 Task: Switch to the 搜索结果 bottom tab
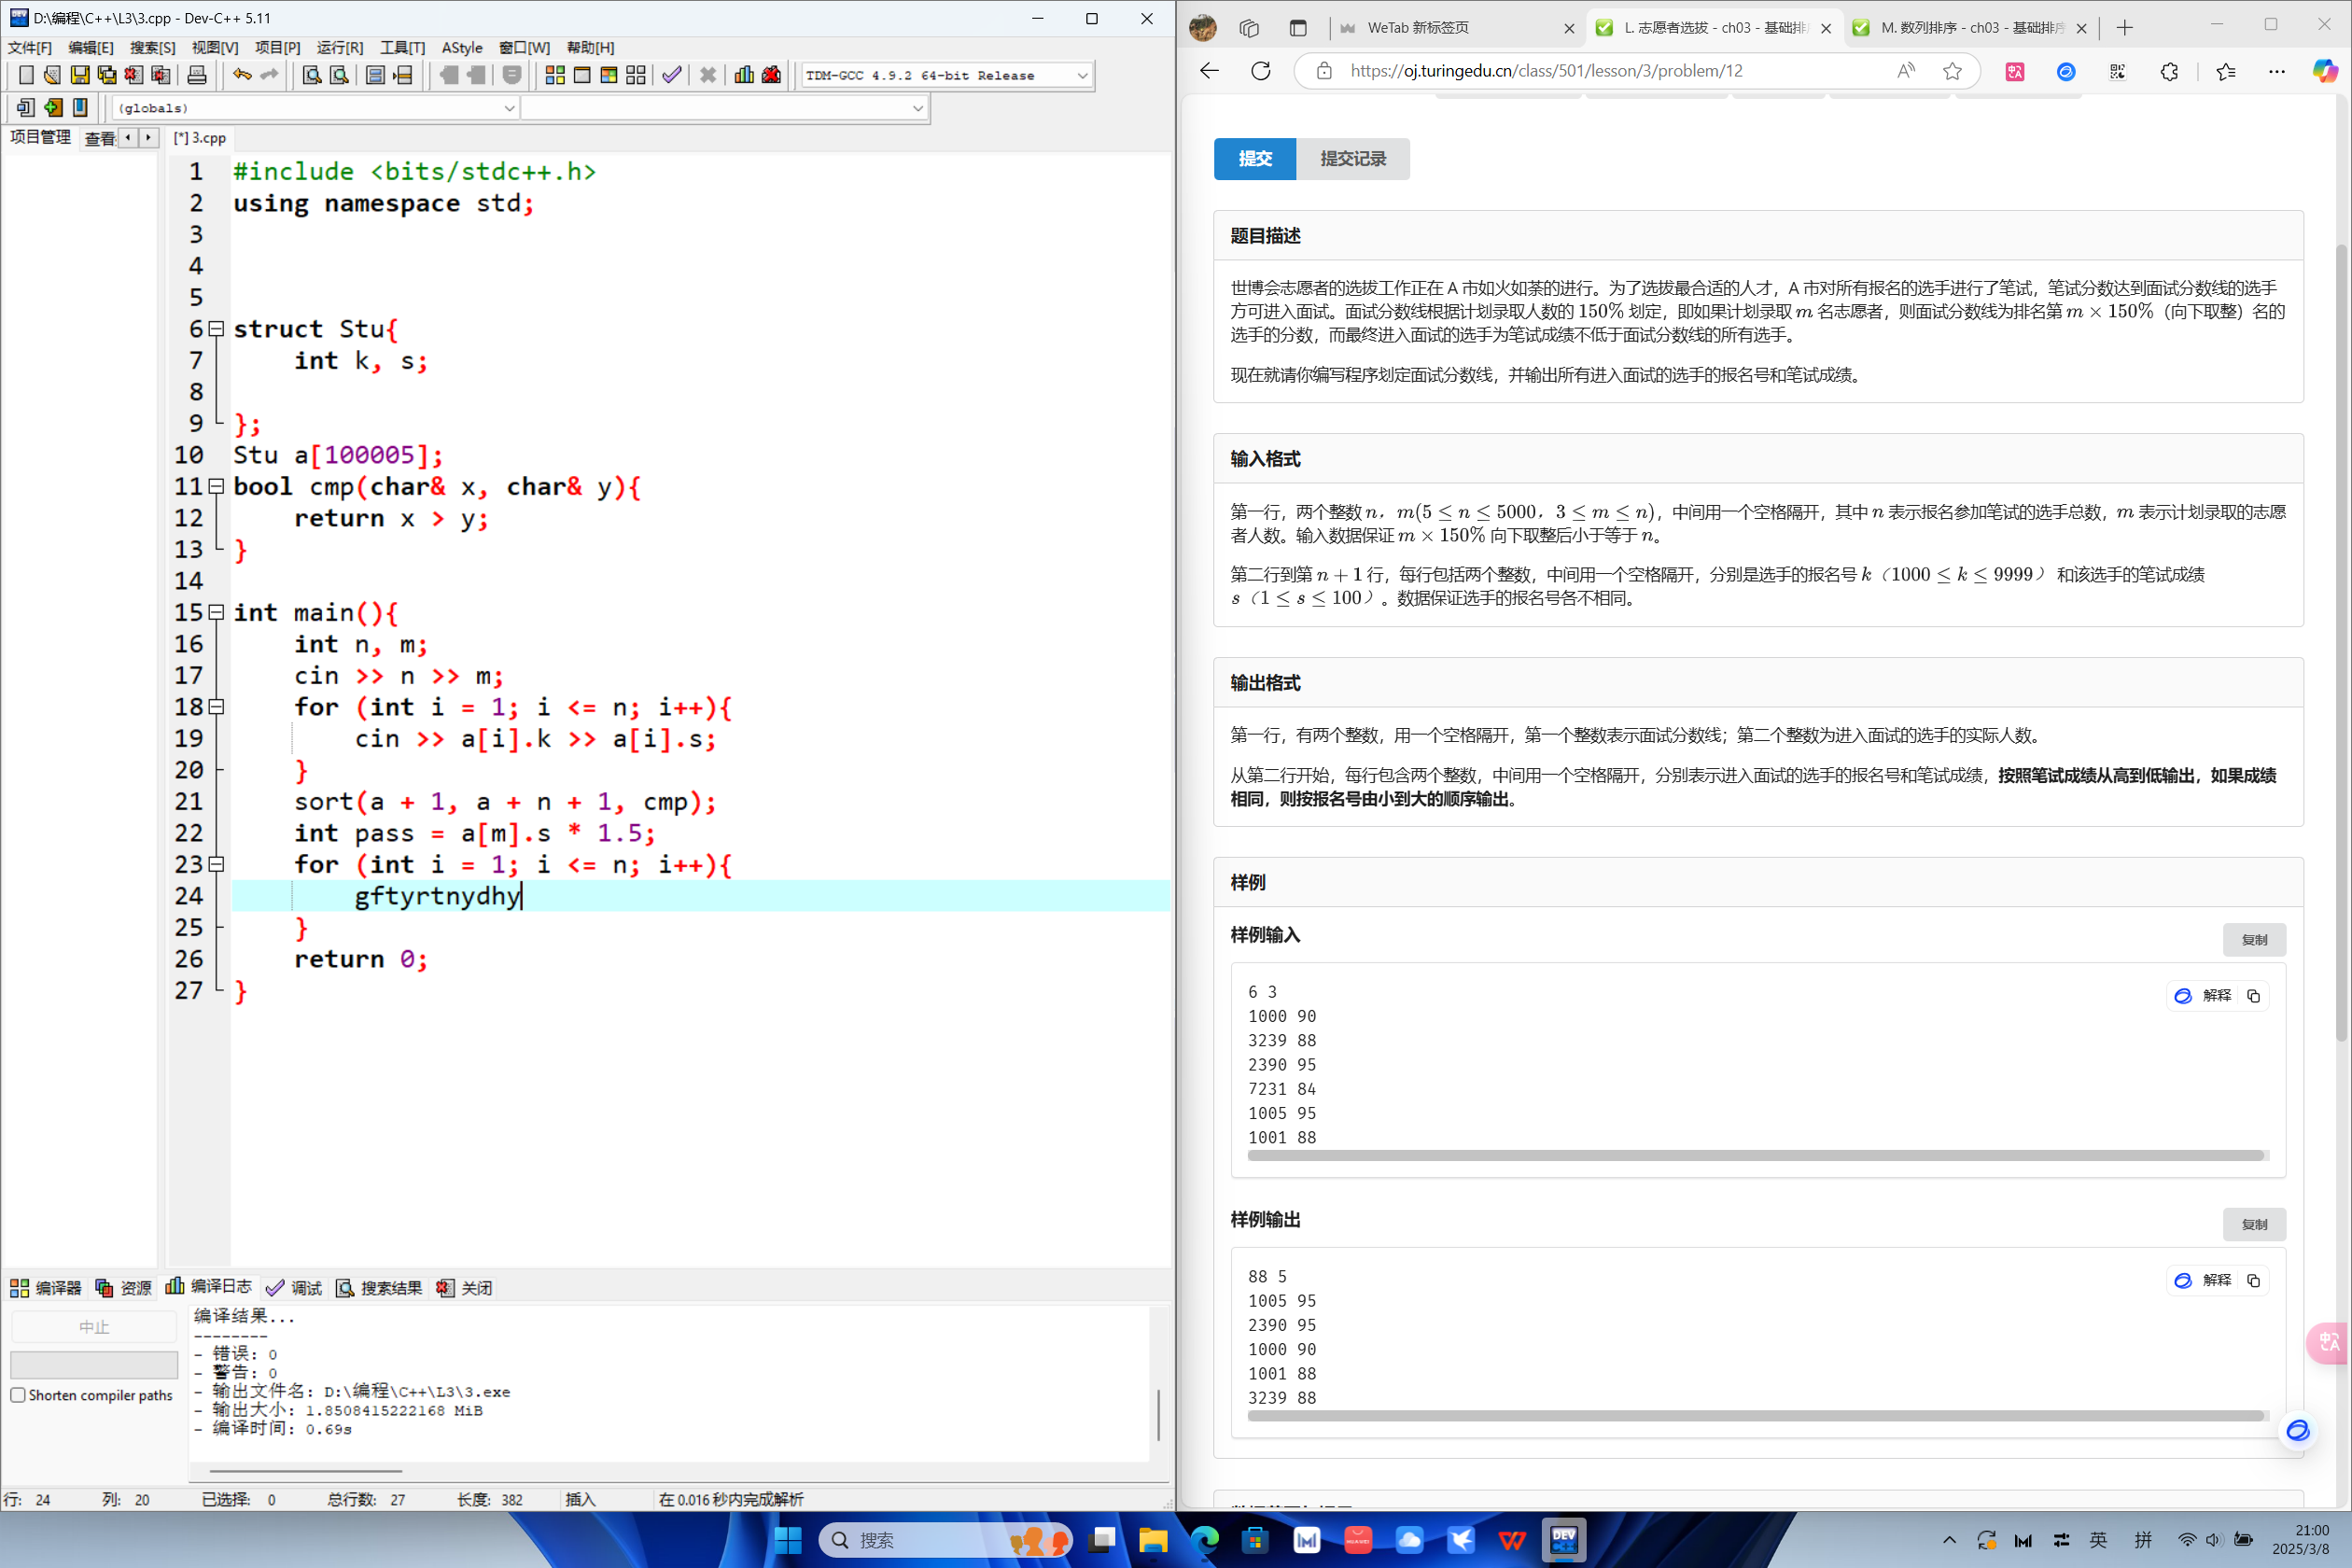[x=379, y=1288]
